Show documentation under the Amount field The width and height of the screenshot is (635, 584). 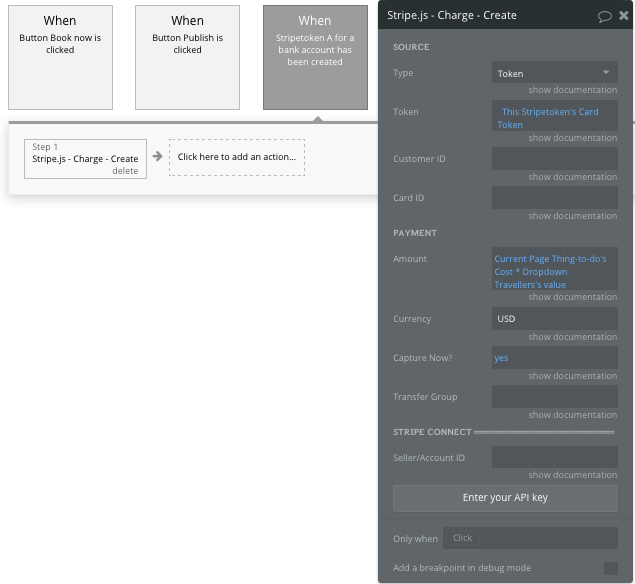click(572, 297)
